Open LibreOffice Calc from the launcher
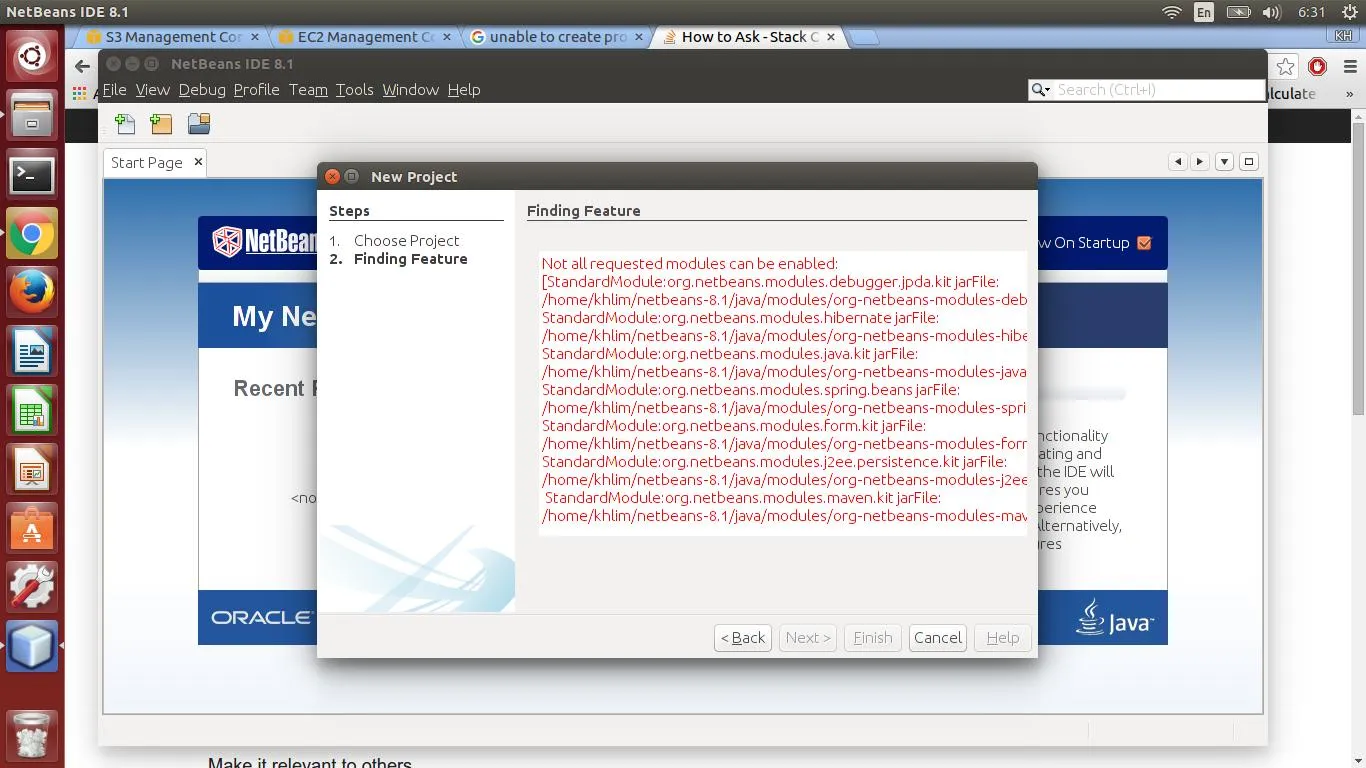The height and width of the screenshot is (768, 1366). pos(32,411)
